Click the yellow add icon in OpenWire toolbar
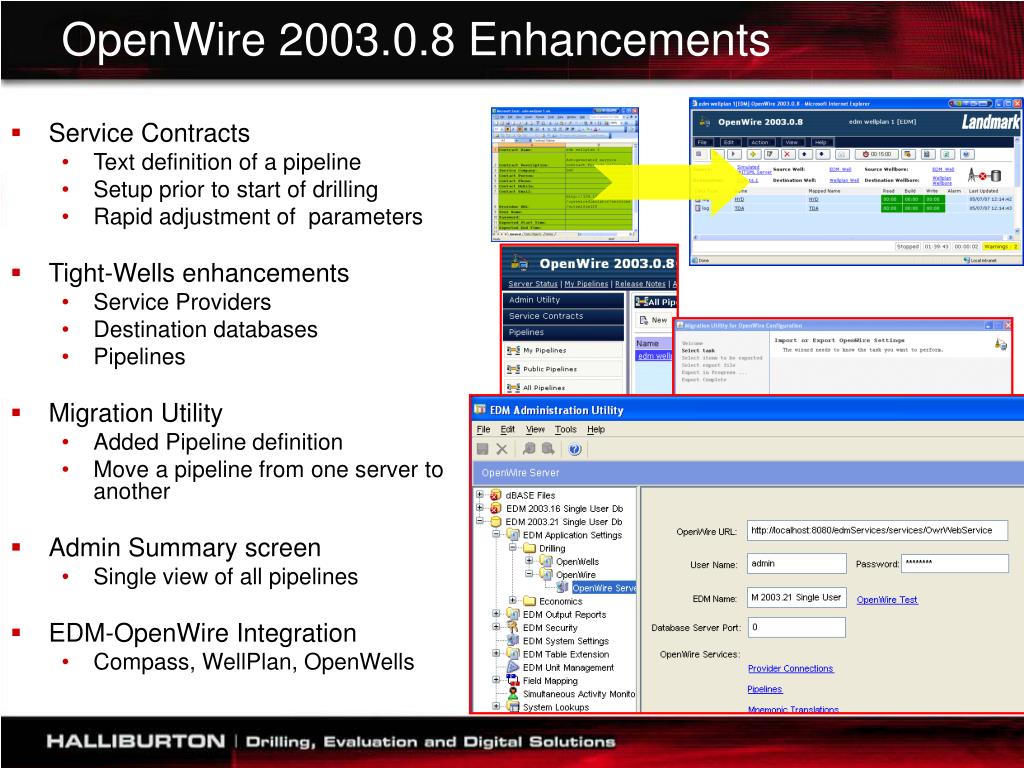The height and width of the screenshot is (768, 1024). pos(753,154)
